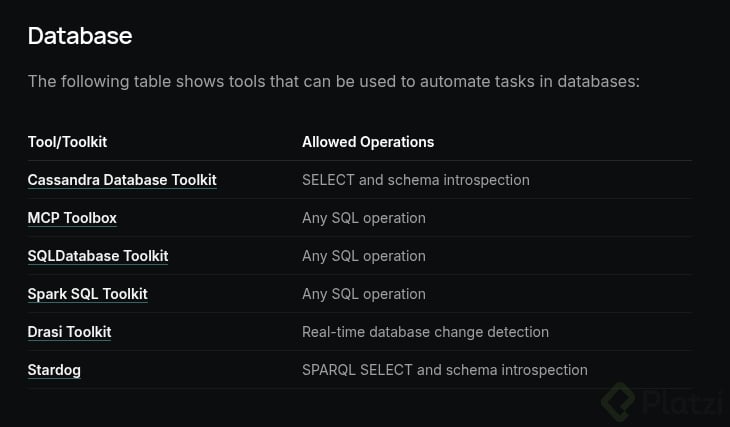
Task: Click the Tool/Toolkit column header
Action: click(x=67, y=142)
